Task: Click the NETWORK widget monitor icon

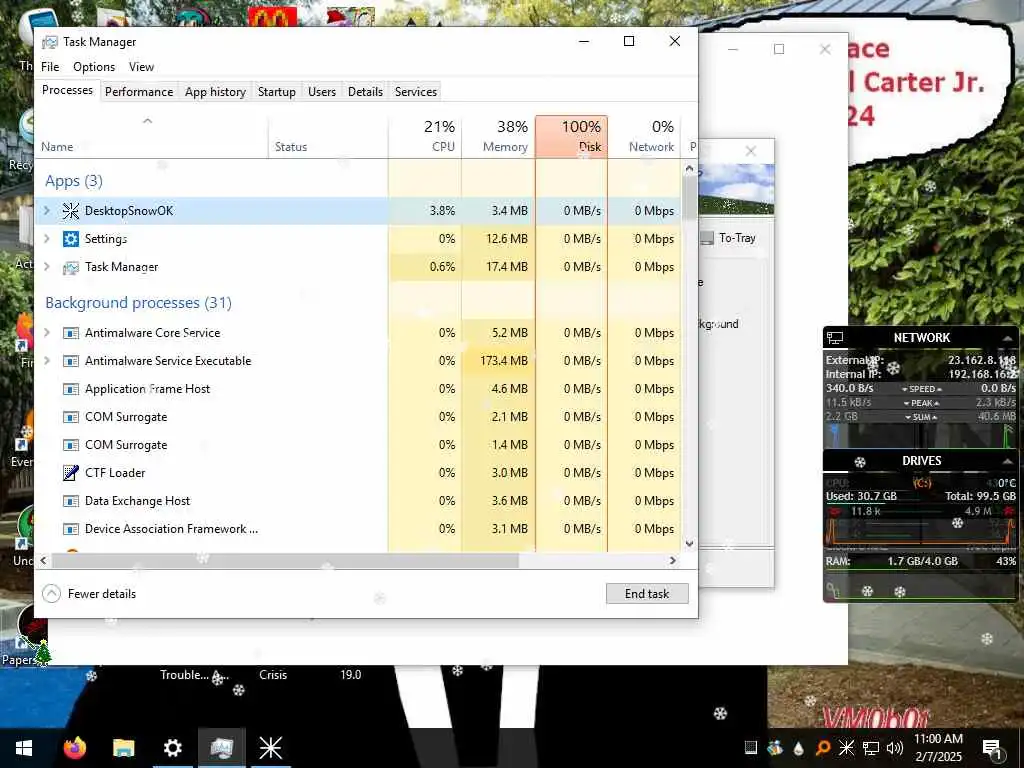Action: [835, 338]
